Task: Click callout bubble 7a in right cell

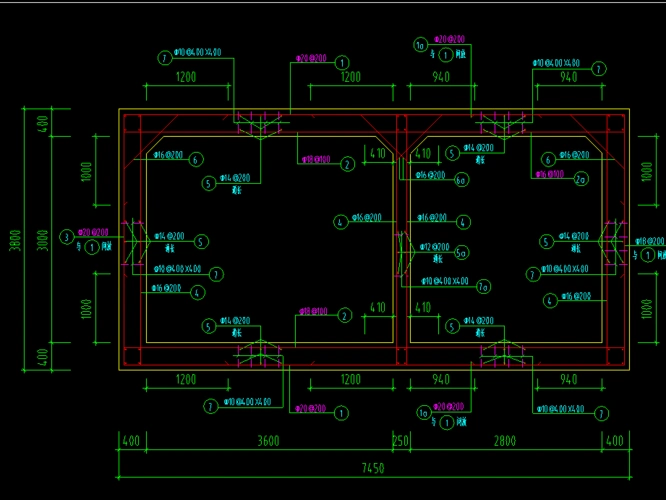Action: [483, 286]
